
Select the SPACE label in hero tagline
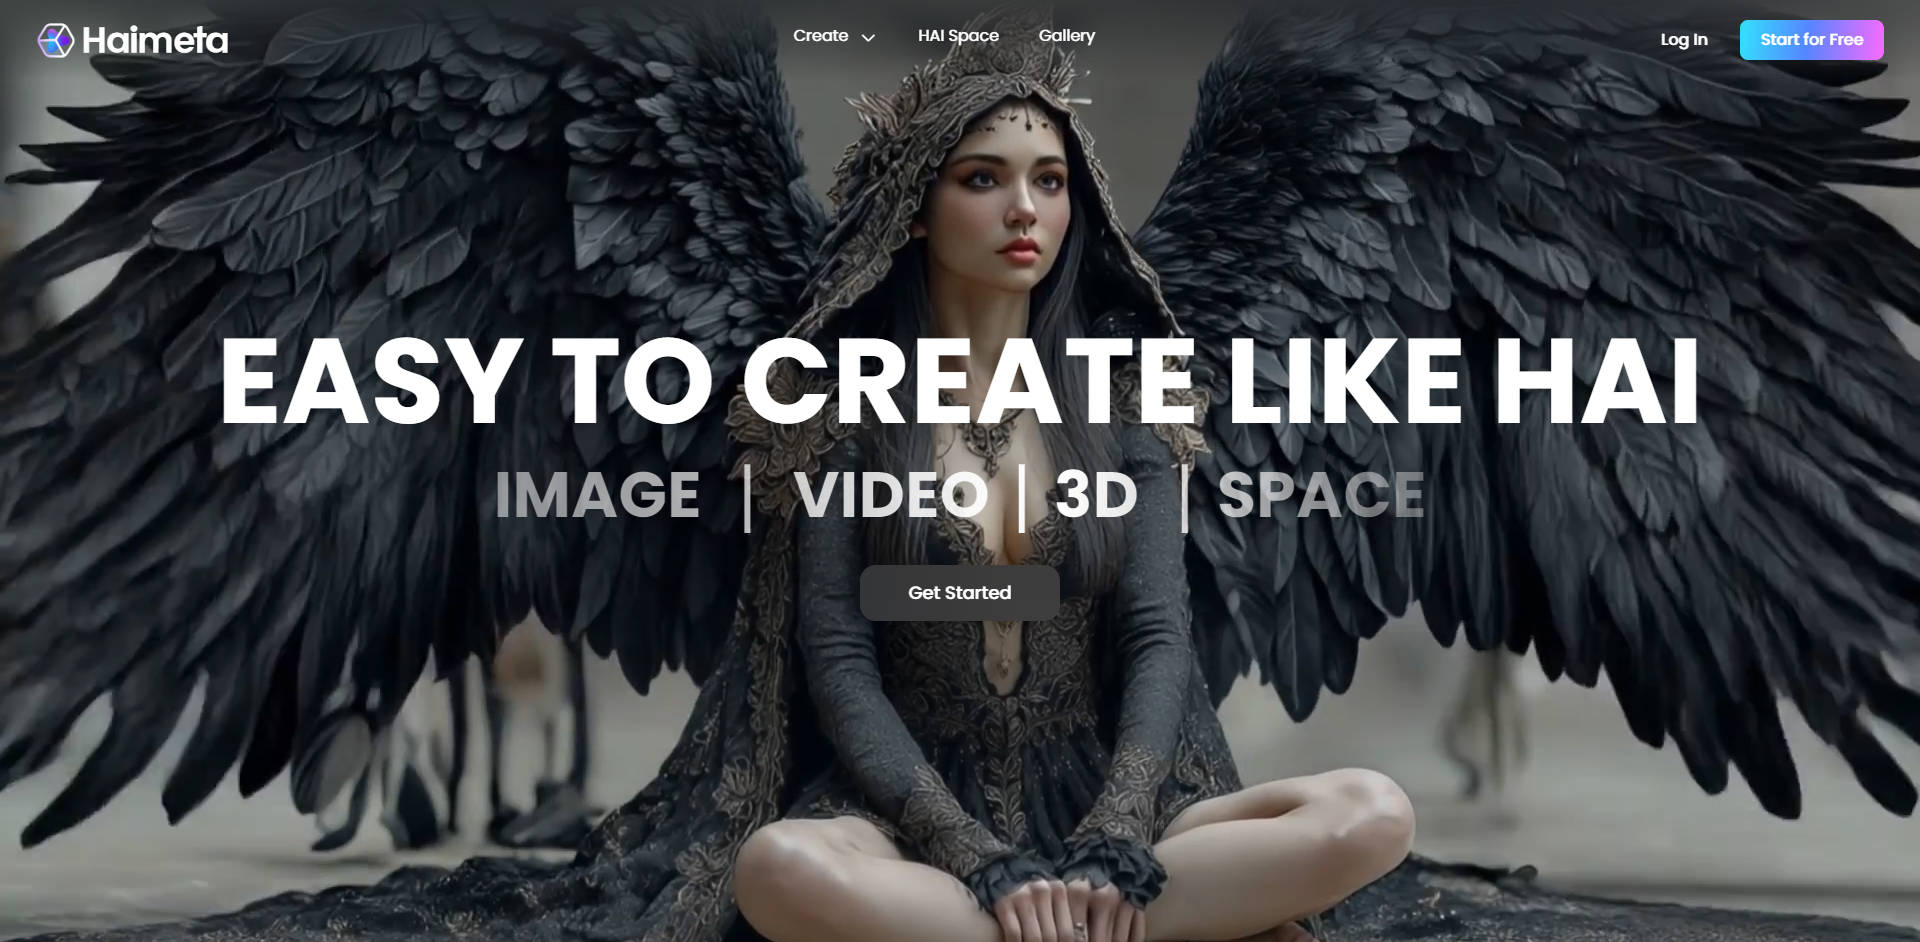click(1320, 495)
